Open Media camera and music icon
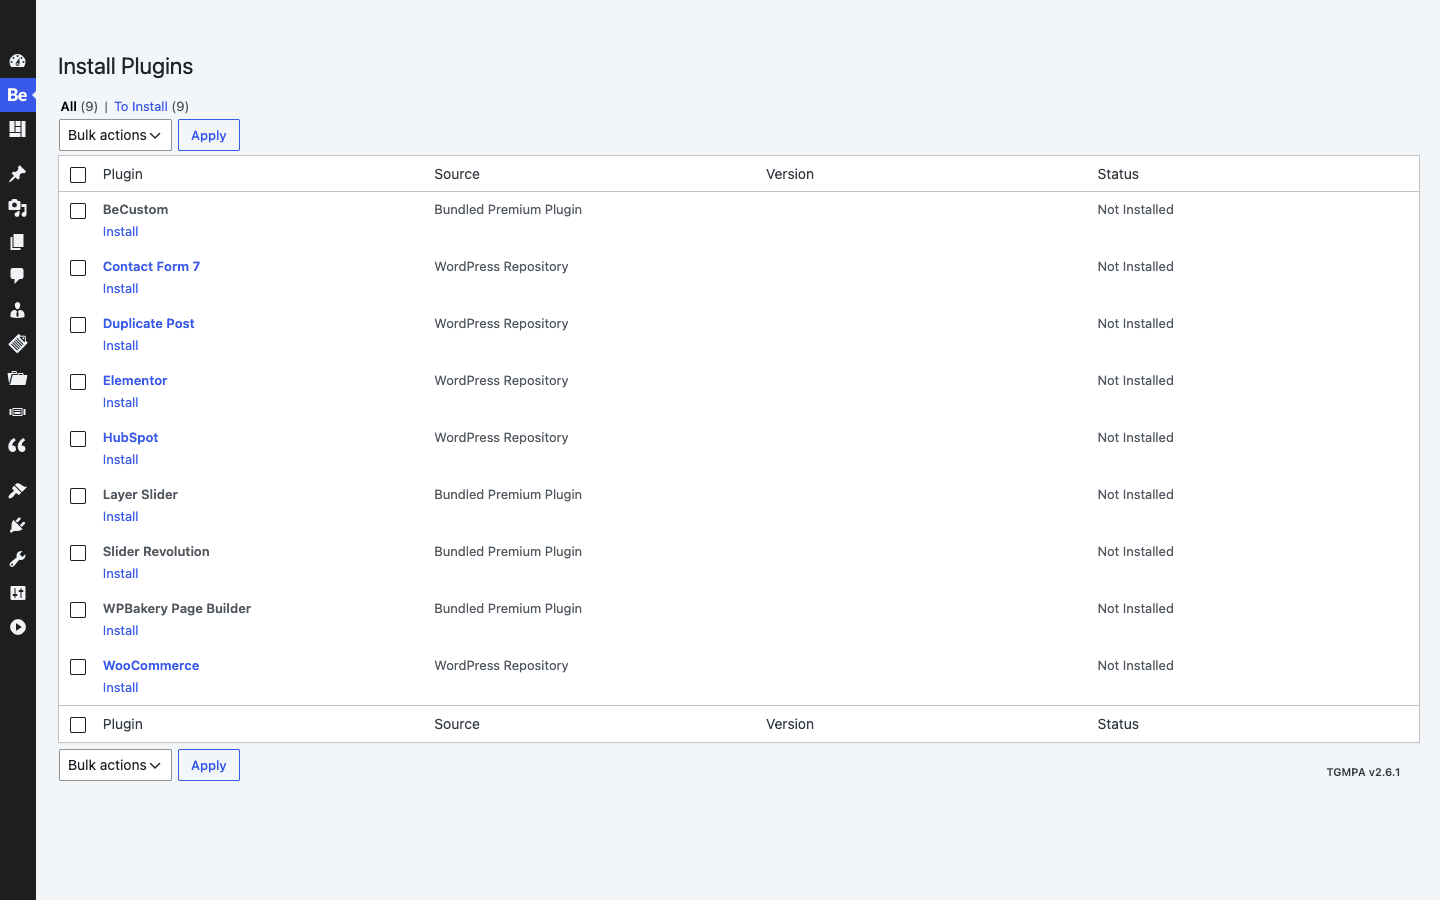Image resolution: width=1440 pixels, height=900 pixels. click(x=17, y=208)
